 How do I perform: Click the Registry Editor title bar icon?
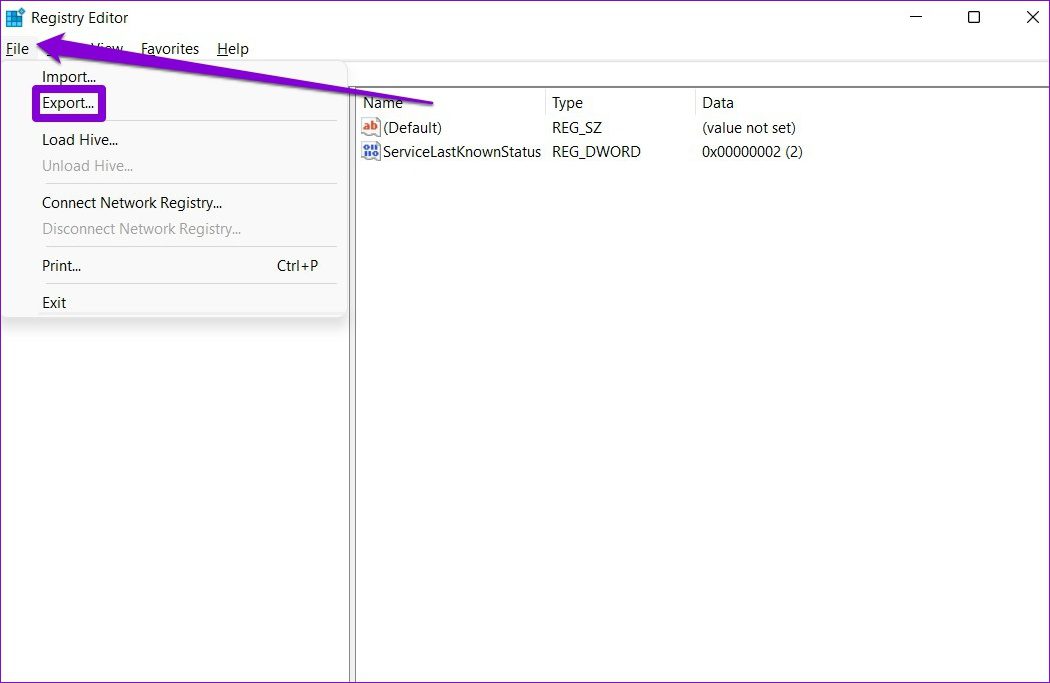pos(15,17)
